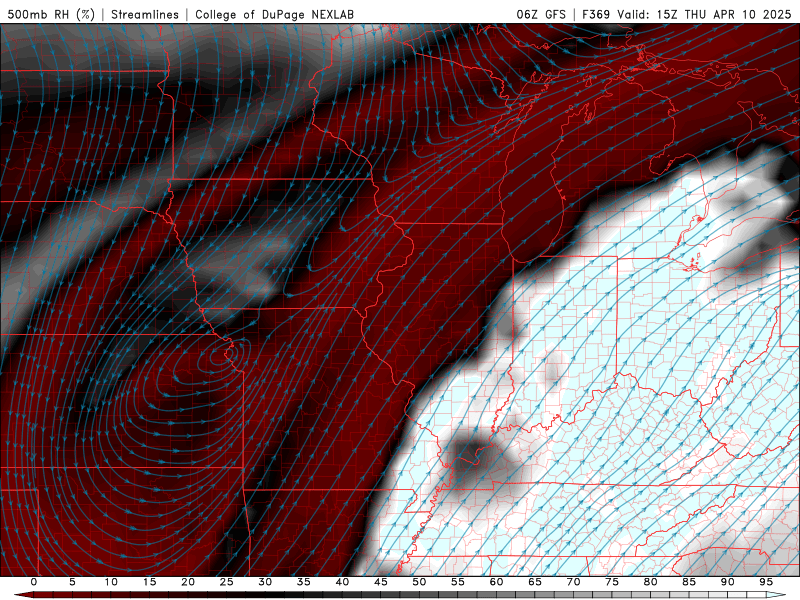800x600 pixels.
Task: Click the "20" colorbar tick label
Action: tap(188, 582)
